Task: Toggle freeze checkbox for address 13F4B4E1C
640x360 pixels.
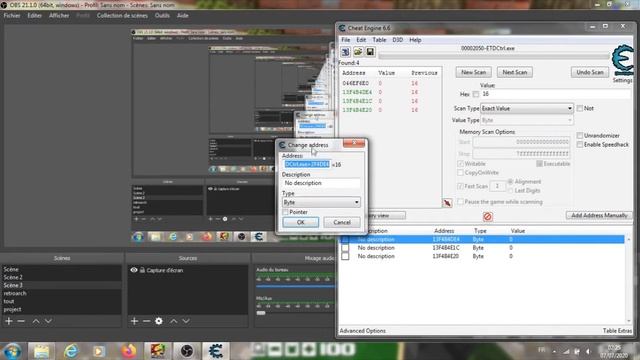Action: [x=345, y=248]
